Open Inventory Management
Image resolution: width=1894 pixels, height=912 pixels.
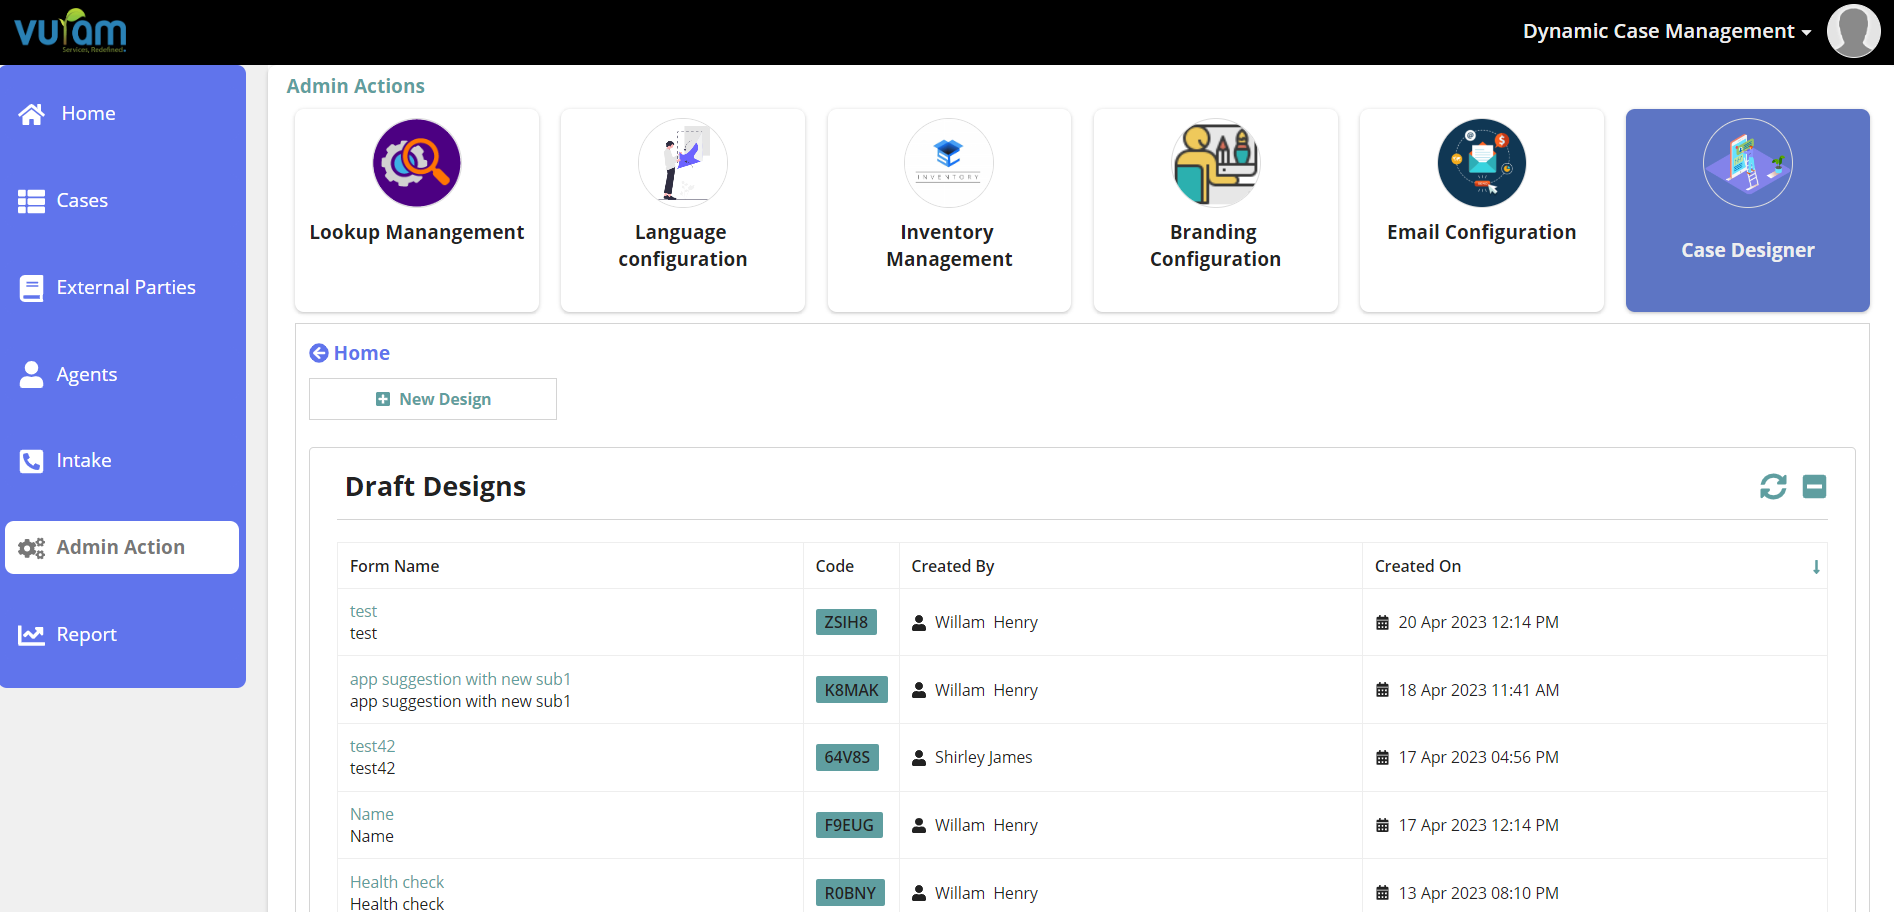click(948, 210)
